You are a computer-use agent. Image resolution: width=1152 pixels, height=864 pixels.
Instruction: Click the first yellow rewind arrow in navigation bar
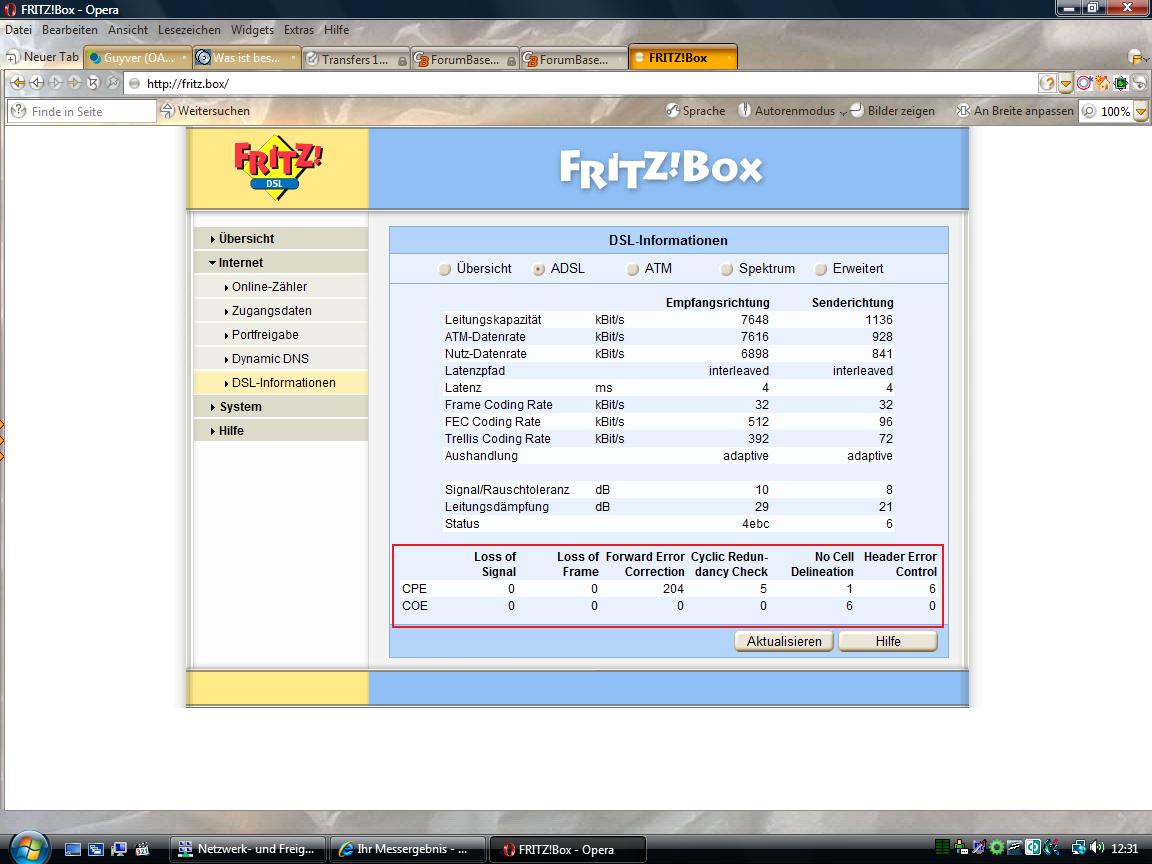18,83
